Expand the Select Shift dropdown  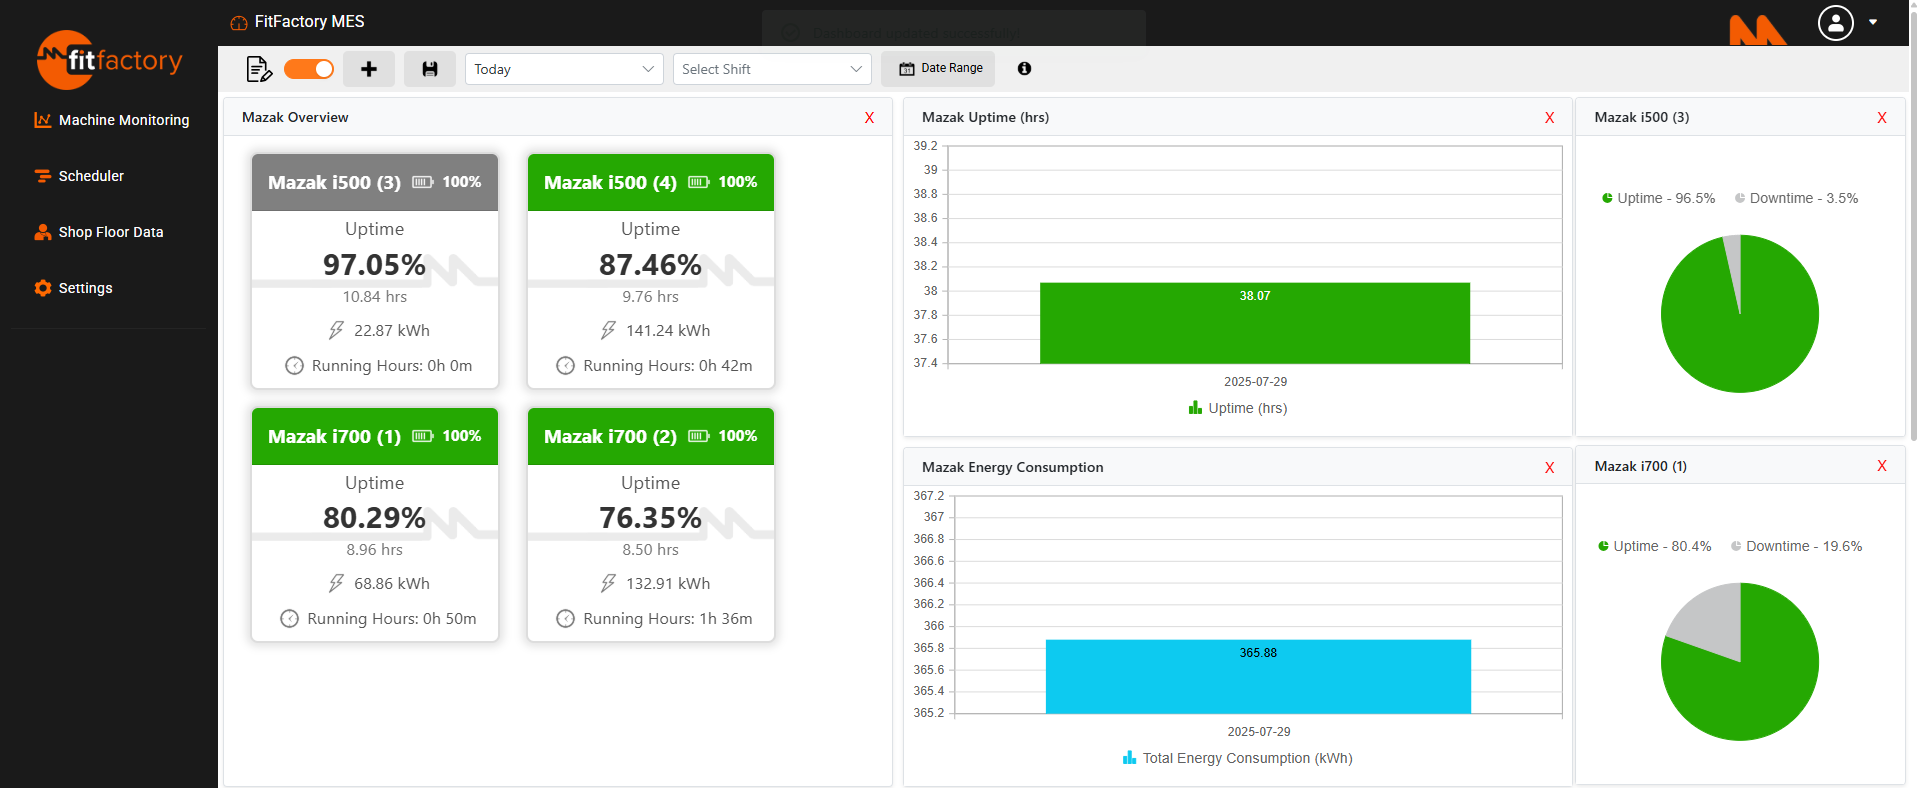point(771,69)
